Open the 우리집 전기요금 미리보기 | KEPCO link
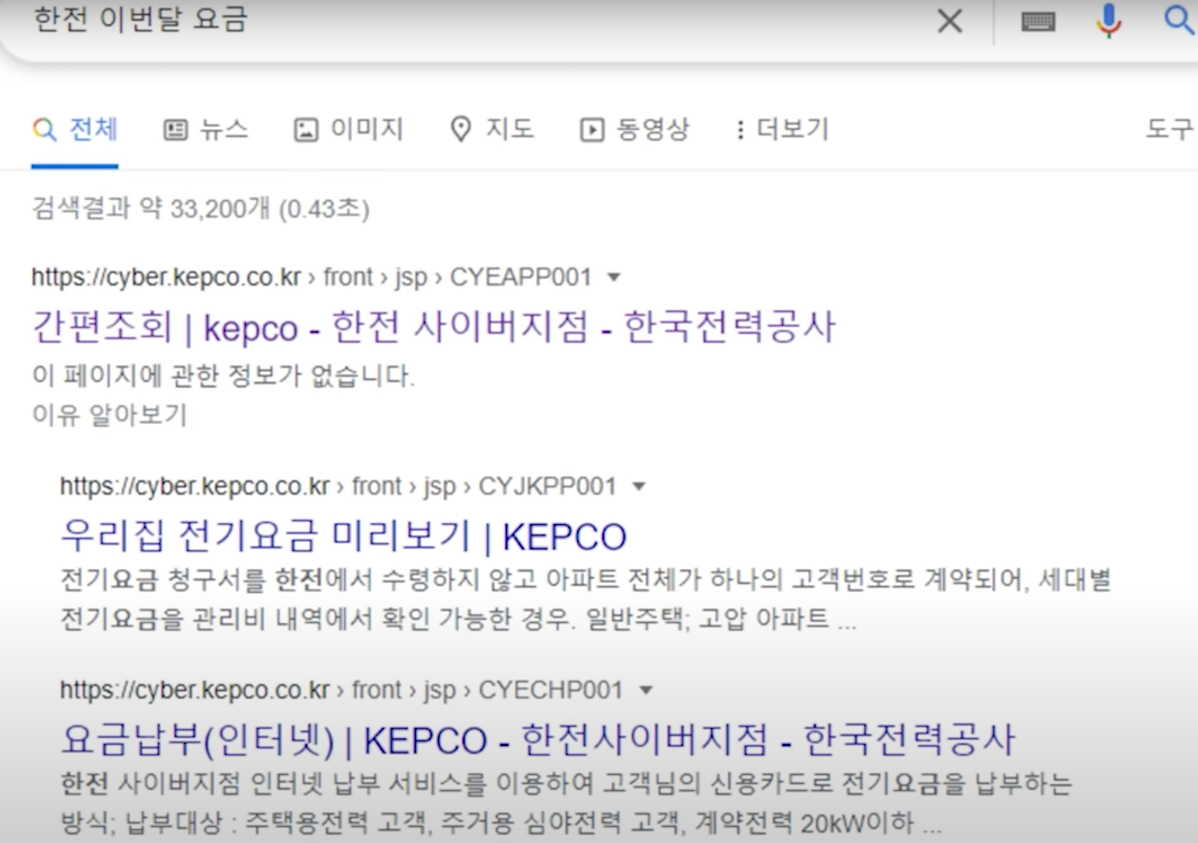Viewport: 1198px width, 843px height. (x=343, y=536)
